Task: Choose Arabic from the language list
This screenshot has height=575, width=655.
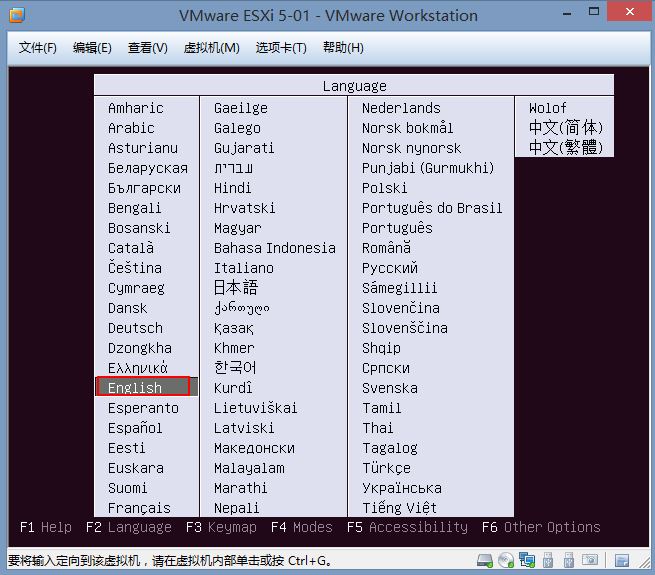Action: 131,128
